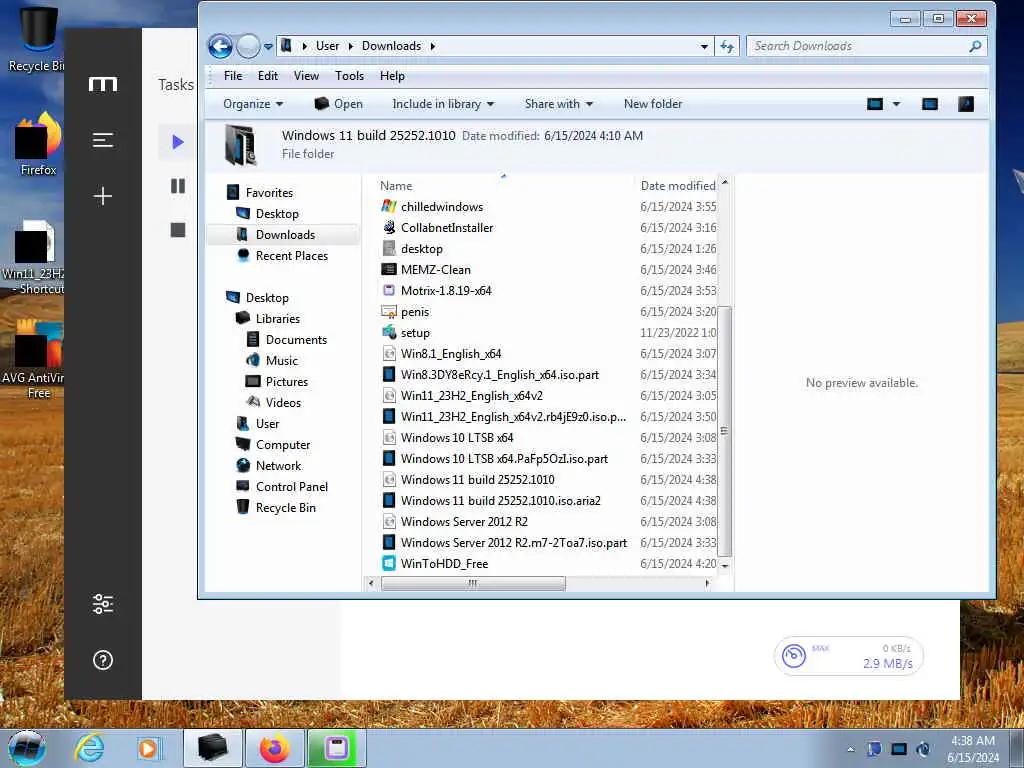Image resolution: width=1024 pixels, height=768 pixels.
Task: Open the Motrix task list menu icon
Action: click(x=103, y=140)
